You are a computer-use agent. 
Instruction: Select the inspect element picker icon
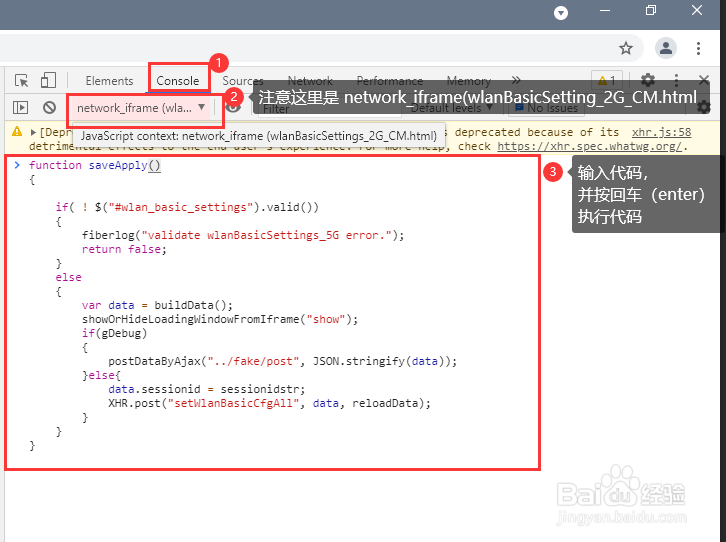click(21, 81)
